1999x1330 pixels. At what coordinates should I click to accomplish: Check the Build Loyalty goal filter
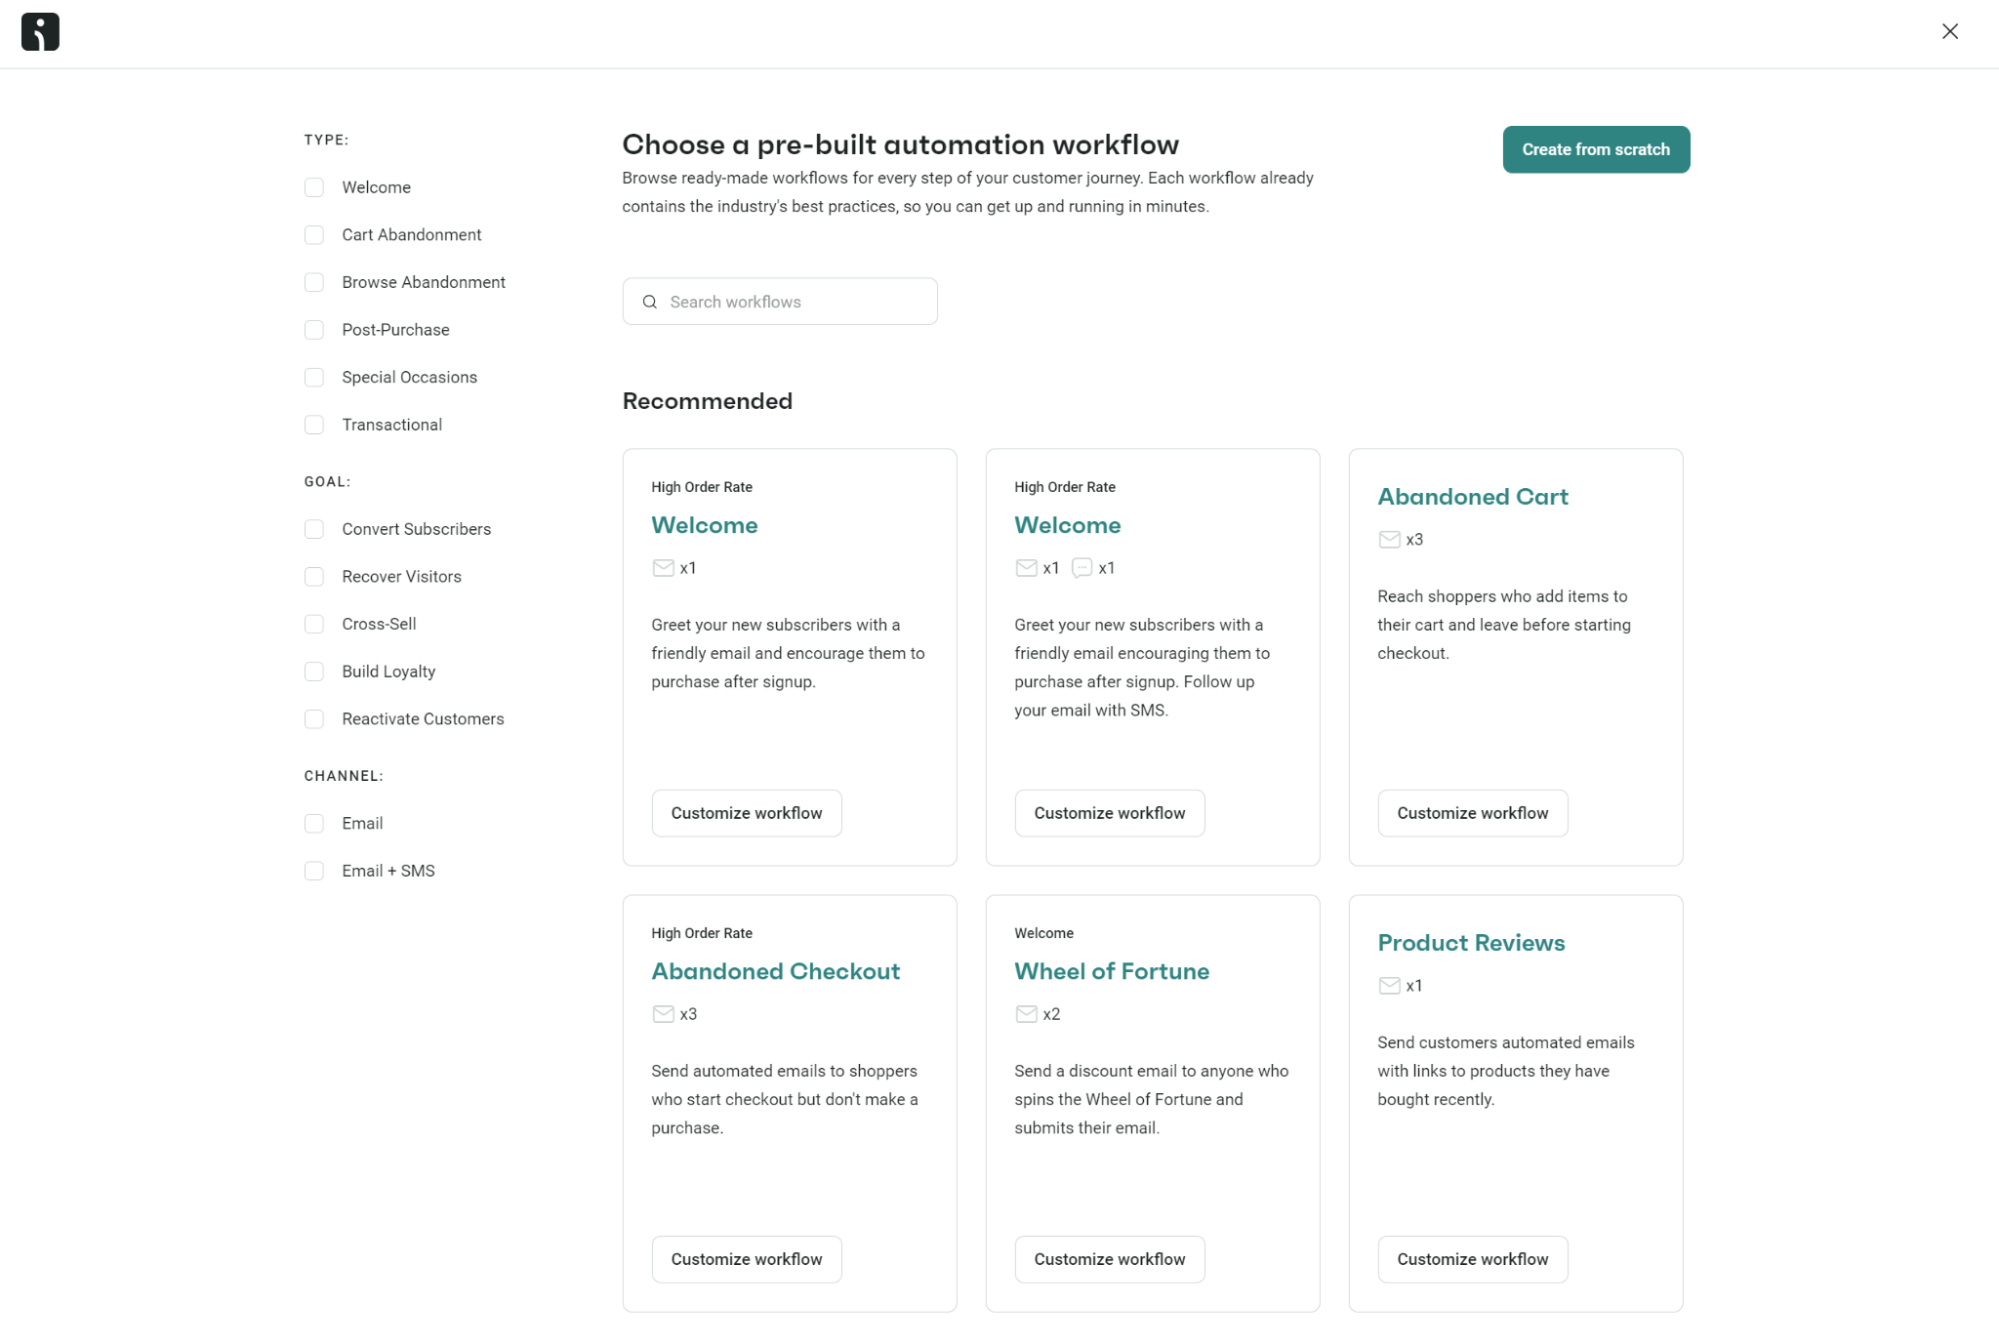click(314, 671)
